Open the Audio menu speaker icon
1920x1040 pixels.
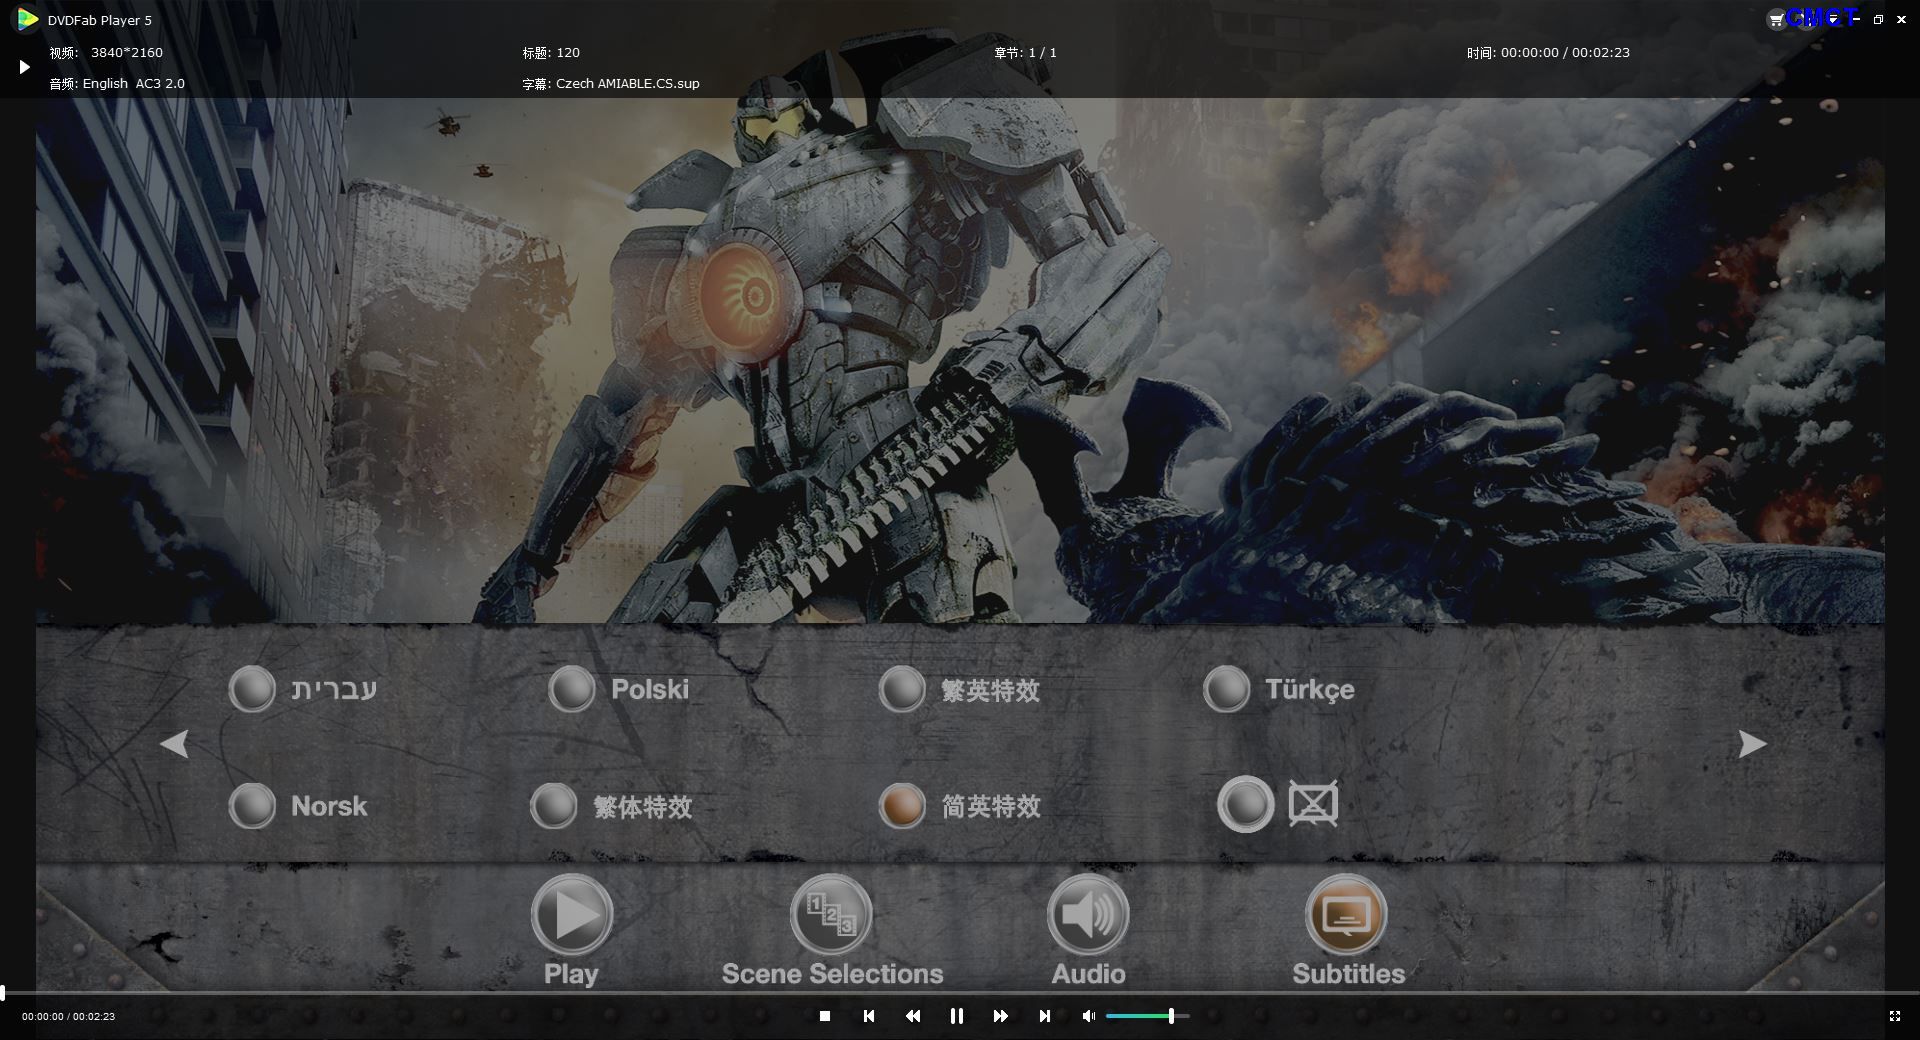coord(1088,915)
